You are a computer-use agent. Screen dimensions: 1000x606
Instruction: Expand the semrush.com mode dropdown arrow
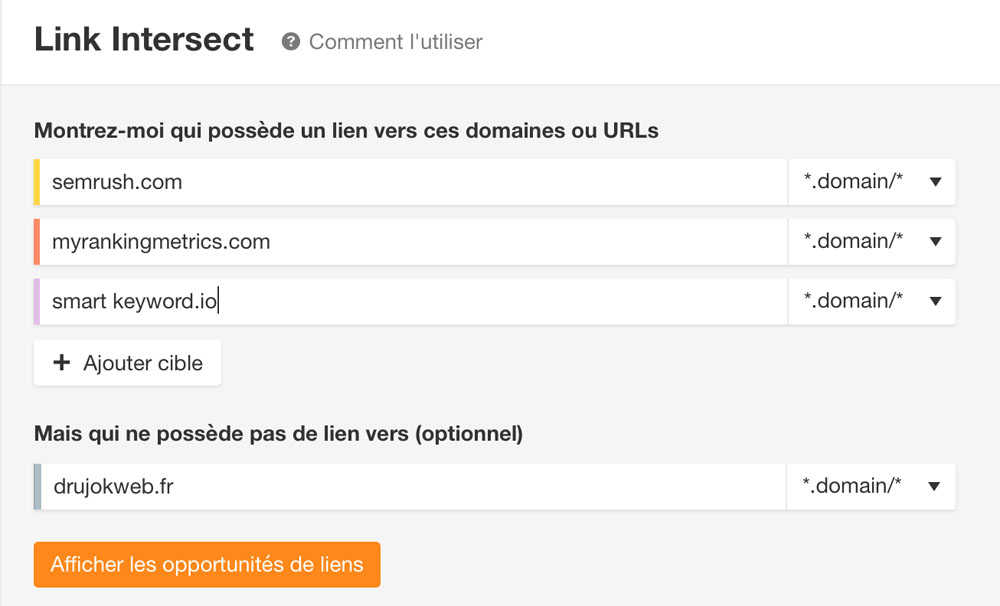tap(935, 182)
